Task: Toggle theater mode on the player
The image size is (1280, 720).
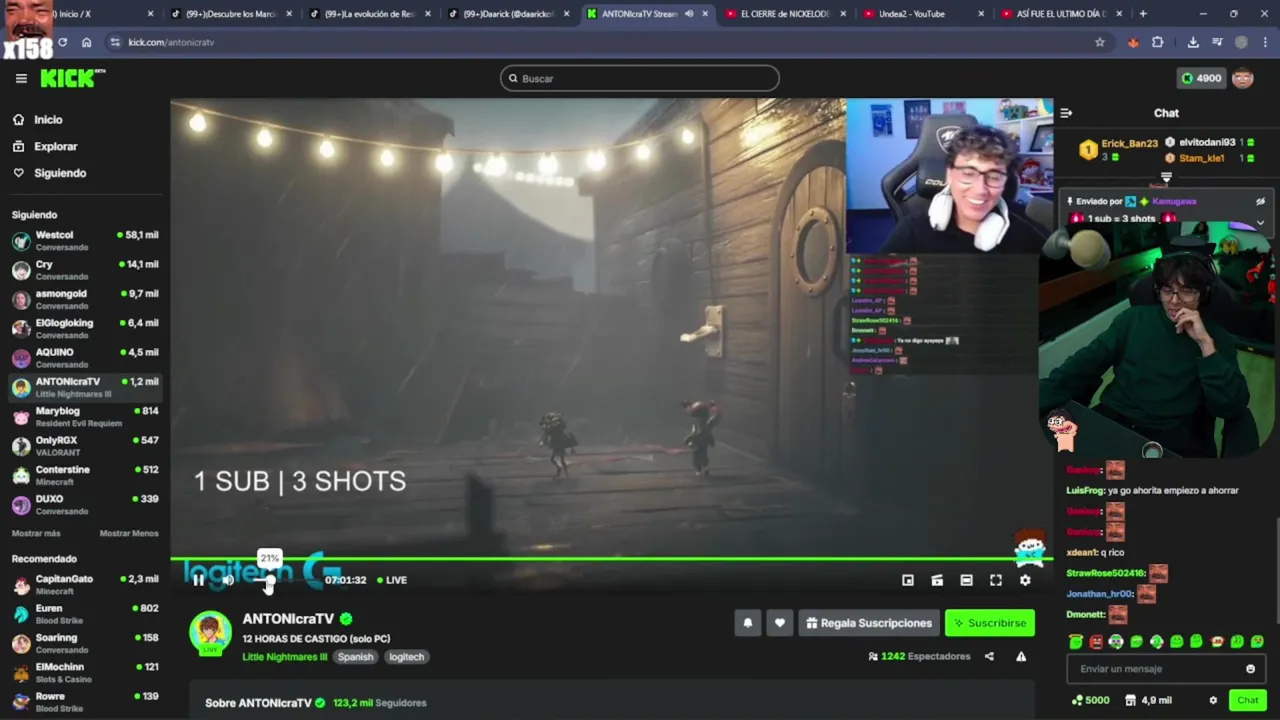Action: click(x=966, y=580)
